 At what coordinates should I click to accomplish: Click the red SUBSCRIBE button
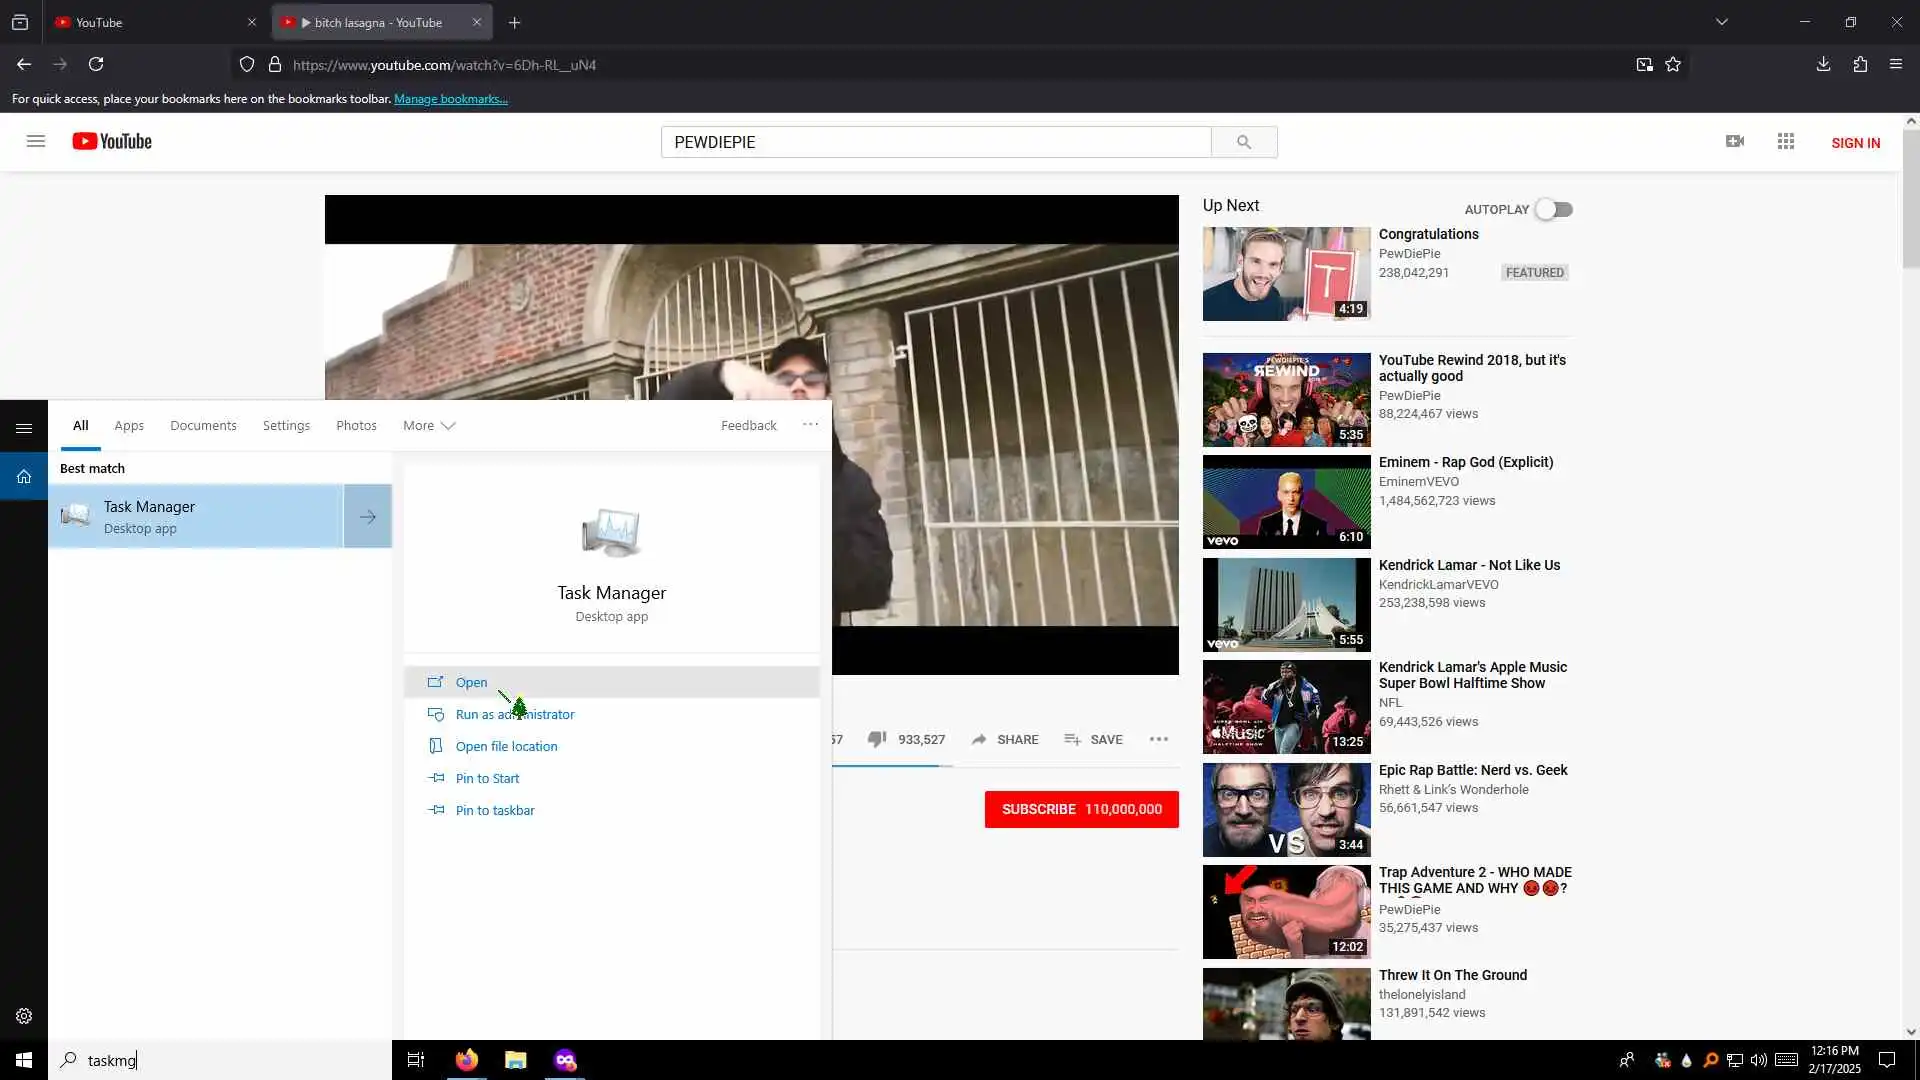1081,809
